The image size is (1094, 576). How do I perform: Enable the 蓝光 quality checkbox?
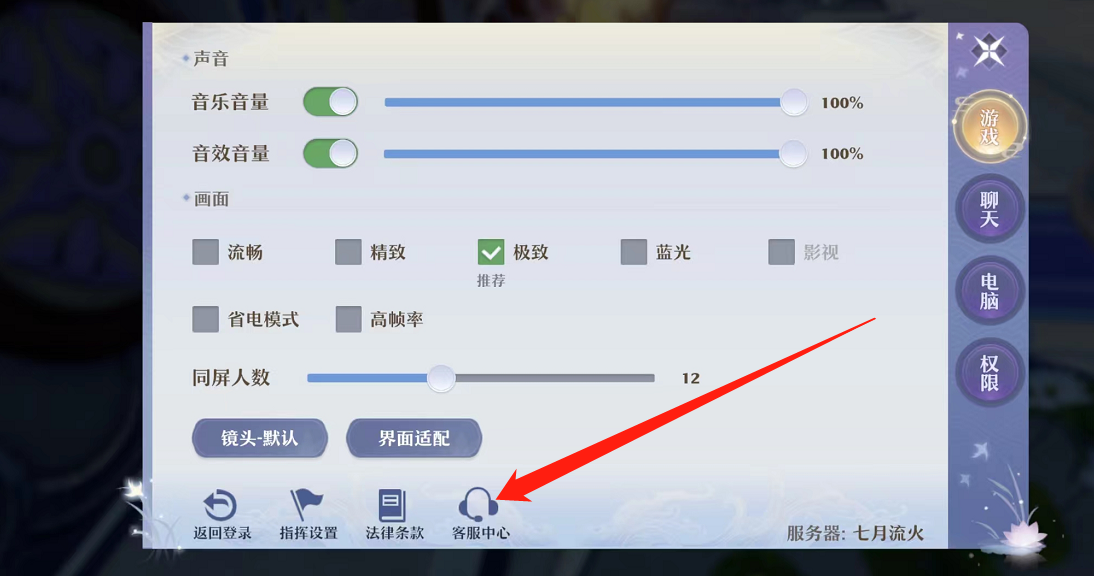tap(634, 252)
